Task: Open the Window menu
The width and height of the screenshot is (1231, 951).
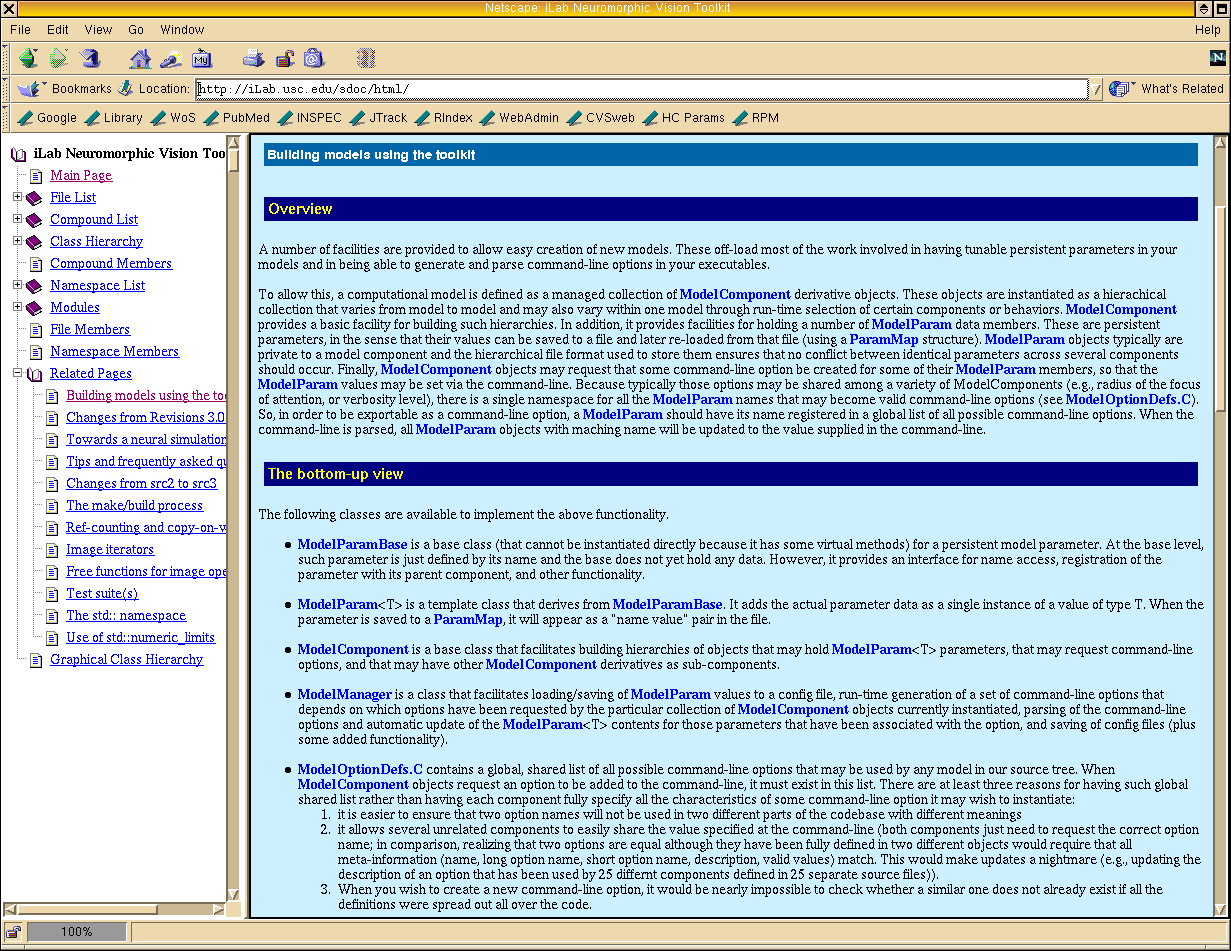Action: point(182,30)
